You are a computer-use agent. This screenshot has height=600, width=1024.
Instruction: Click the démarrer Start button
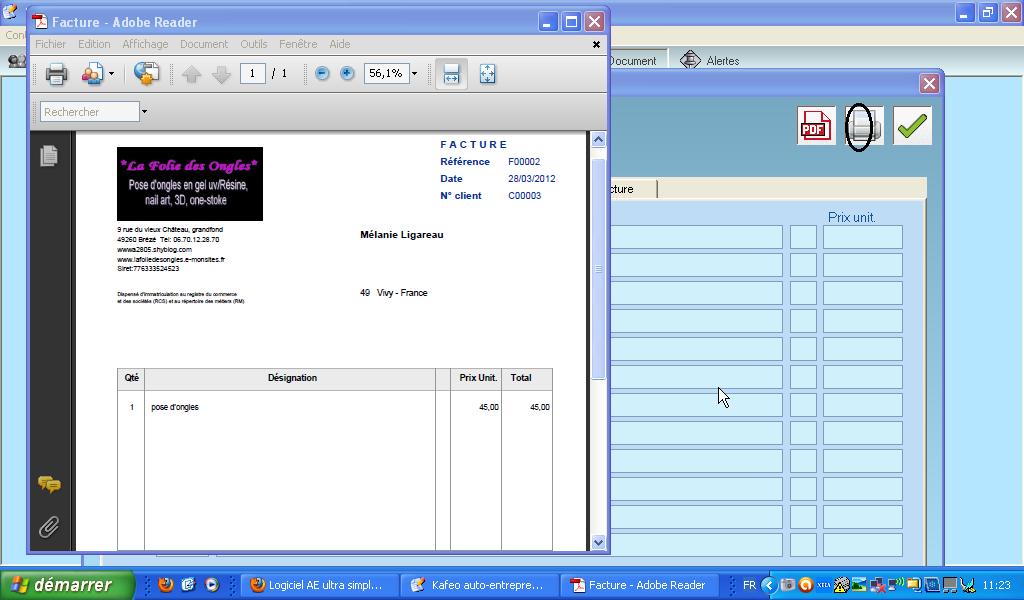[x=67, y=585]
